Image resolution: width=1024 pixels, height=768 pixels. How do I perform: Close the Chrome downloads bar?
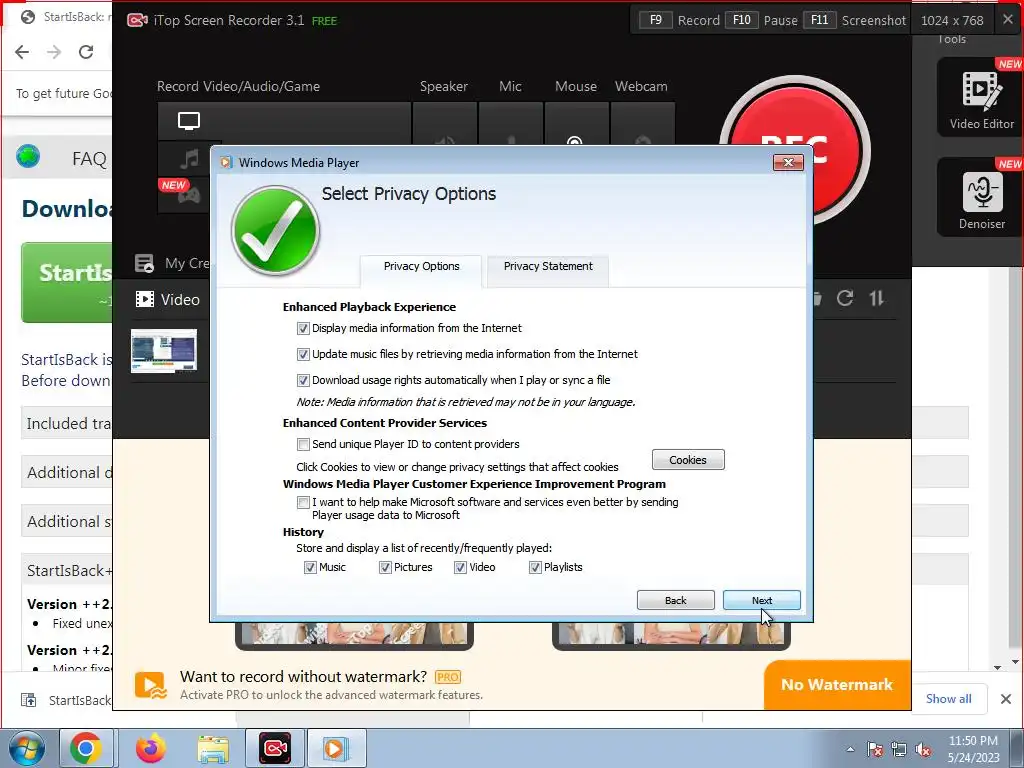click(1006, 699)
